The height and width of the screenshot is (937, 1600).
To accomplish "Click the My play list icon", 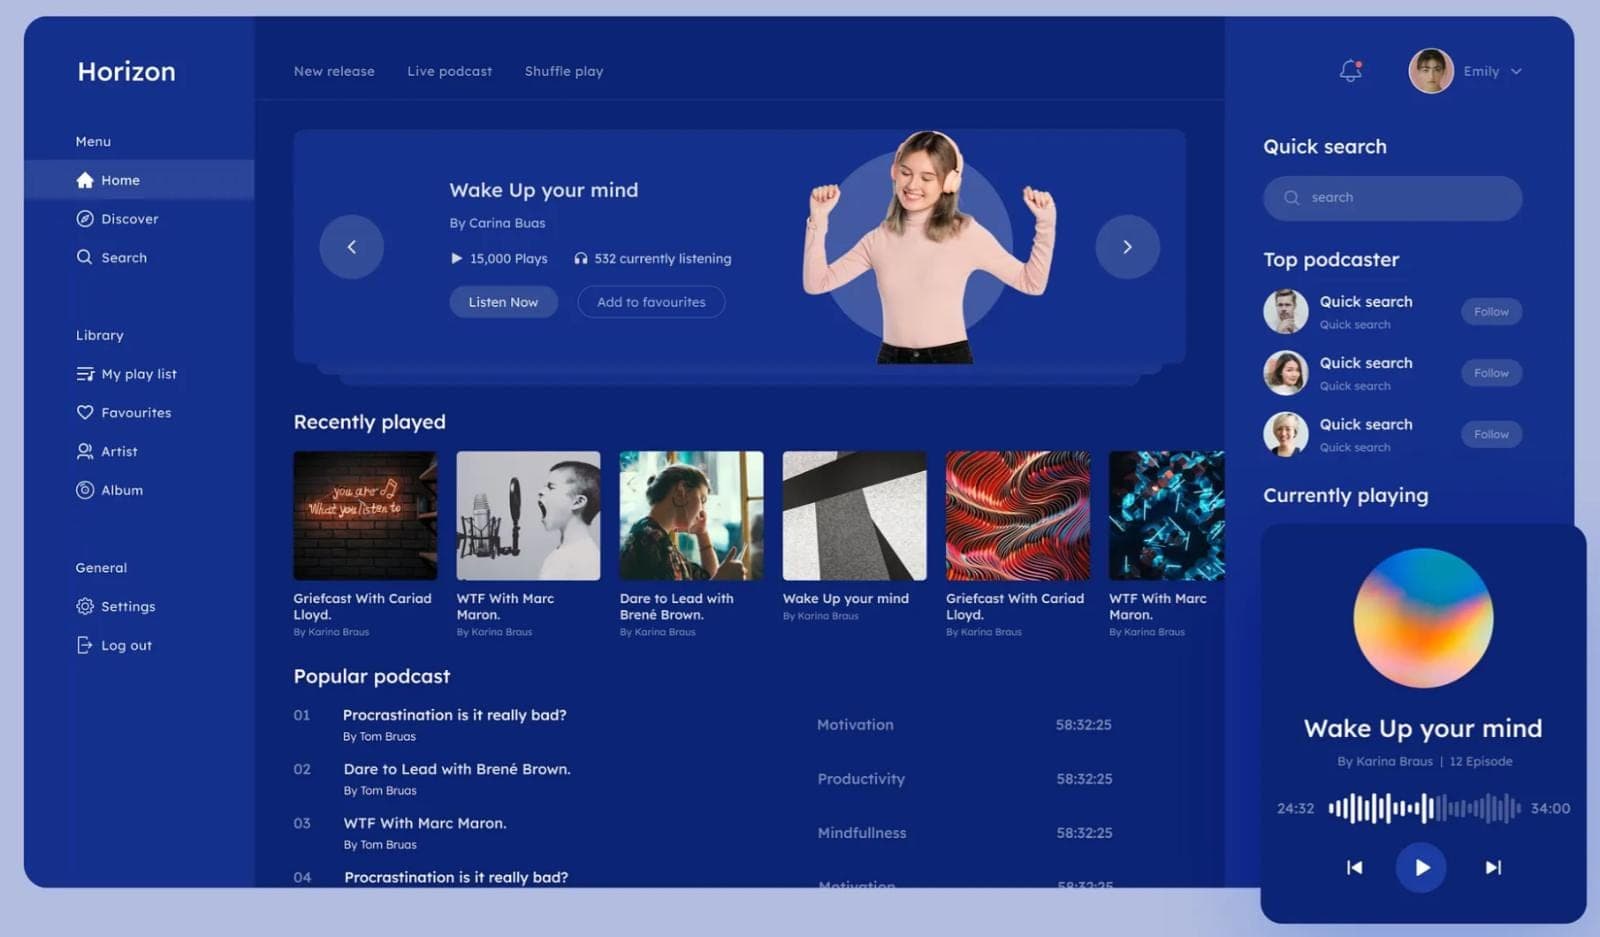I will pos(85,374).
